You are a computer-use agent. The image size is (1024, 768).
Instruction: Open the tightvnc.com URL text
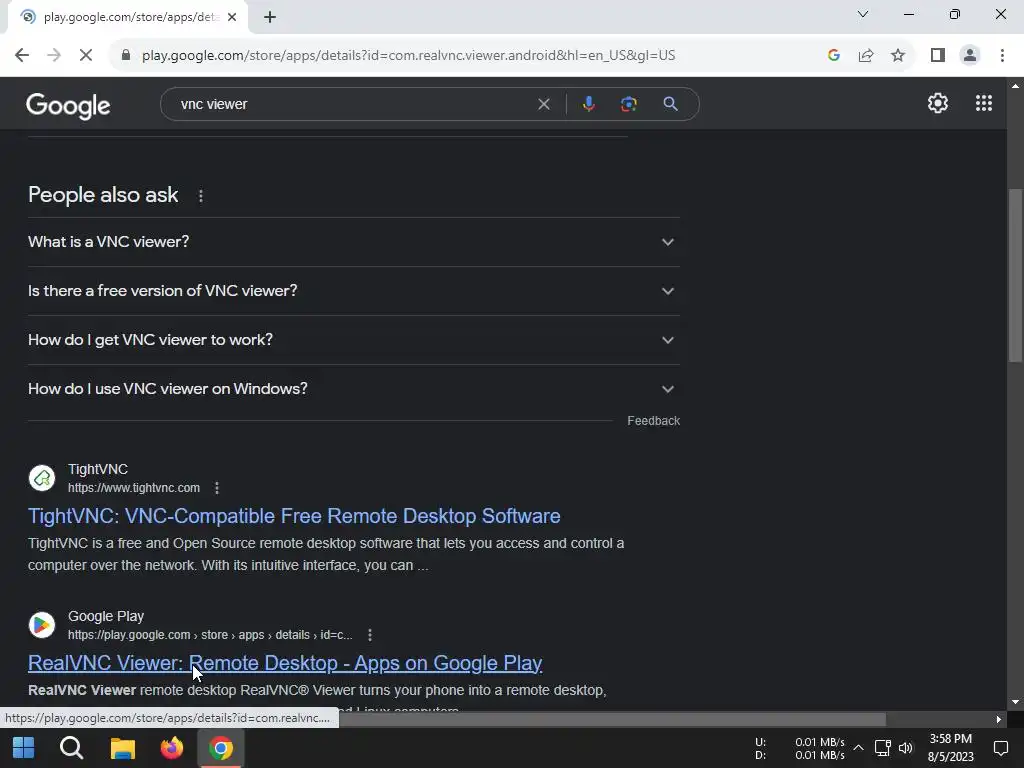pyautogui.click(x=134, y=488)
